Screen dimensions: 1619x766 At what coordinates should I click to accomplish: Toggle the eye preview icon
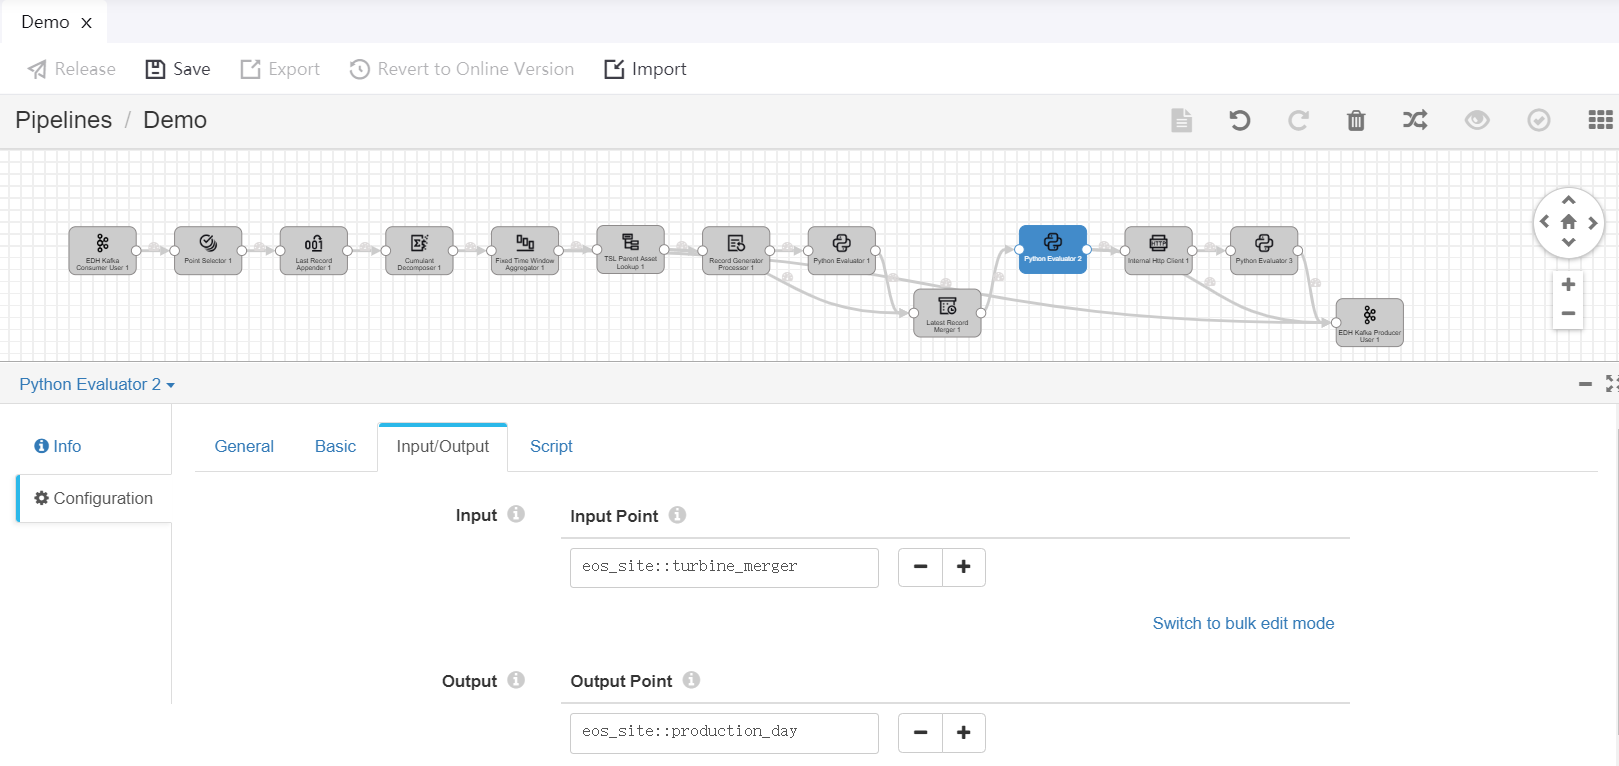point(1477,121)
